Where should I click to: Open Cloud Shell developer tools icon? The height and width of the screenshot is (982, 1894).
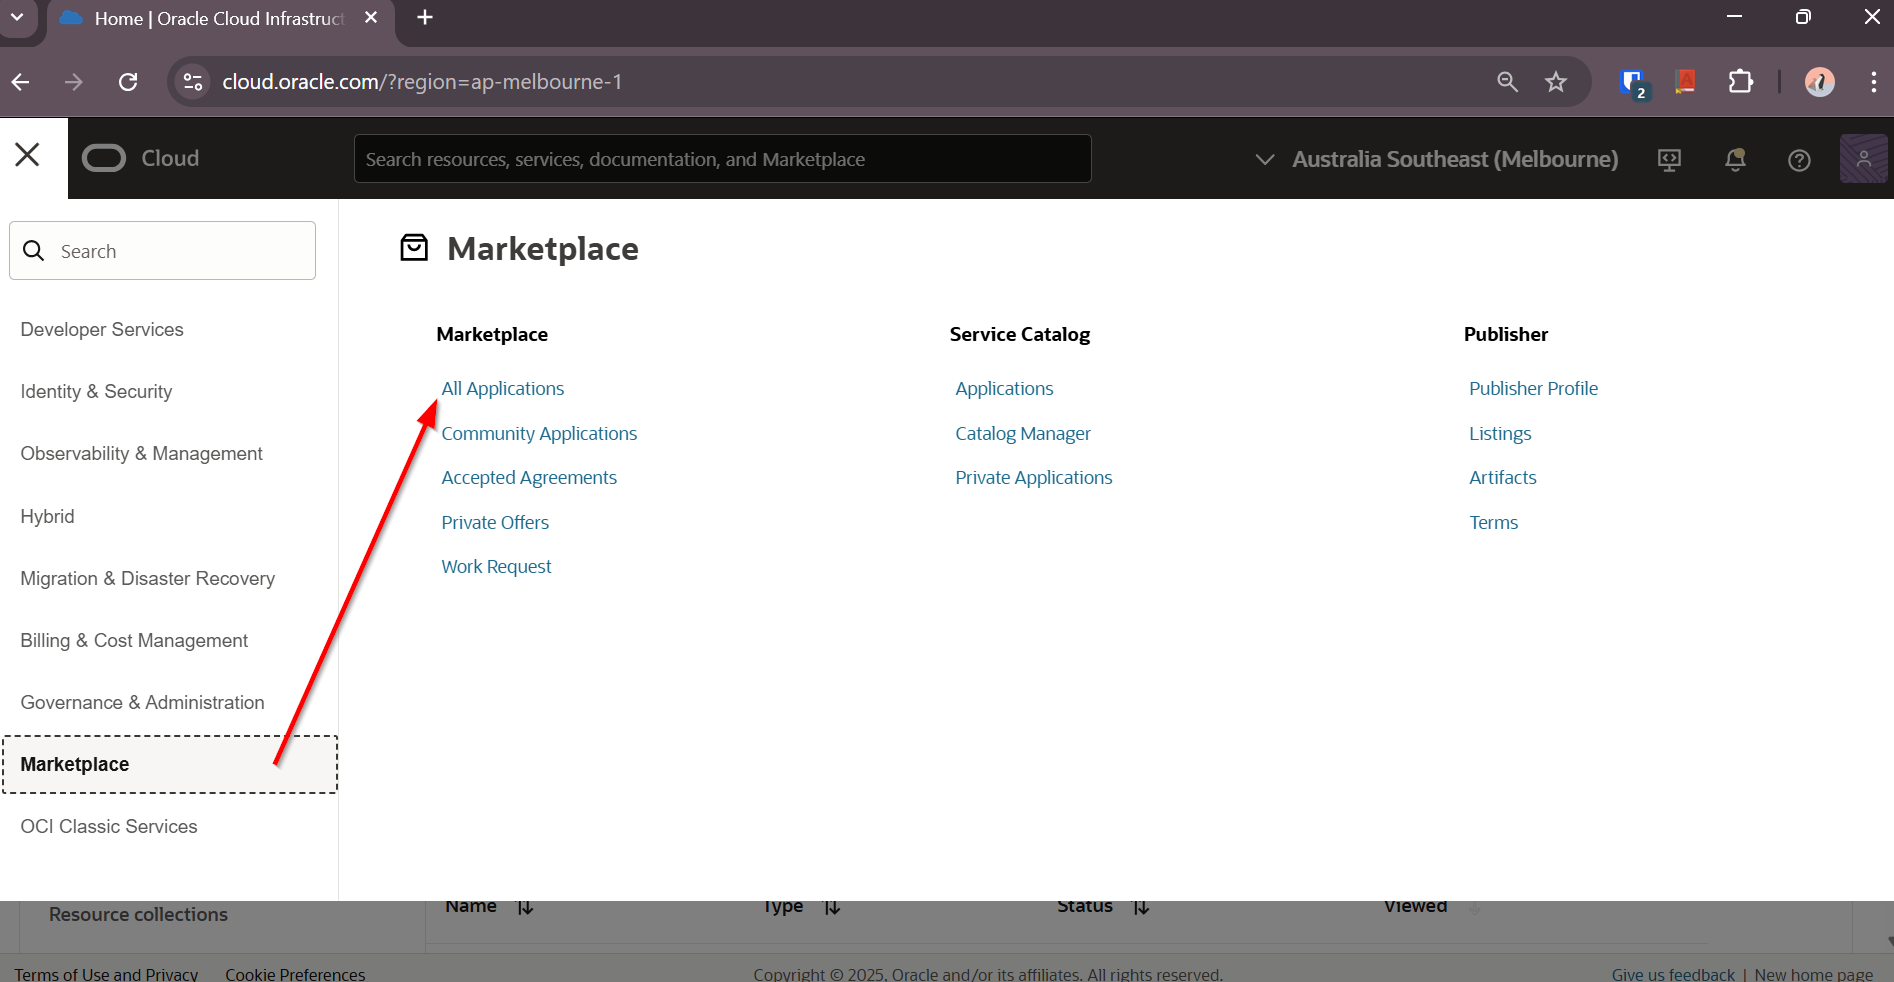tap(1669, 160)
